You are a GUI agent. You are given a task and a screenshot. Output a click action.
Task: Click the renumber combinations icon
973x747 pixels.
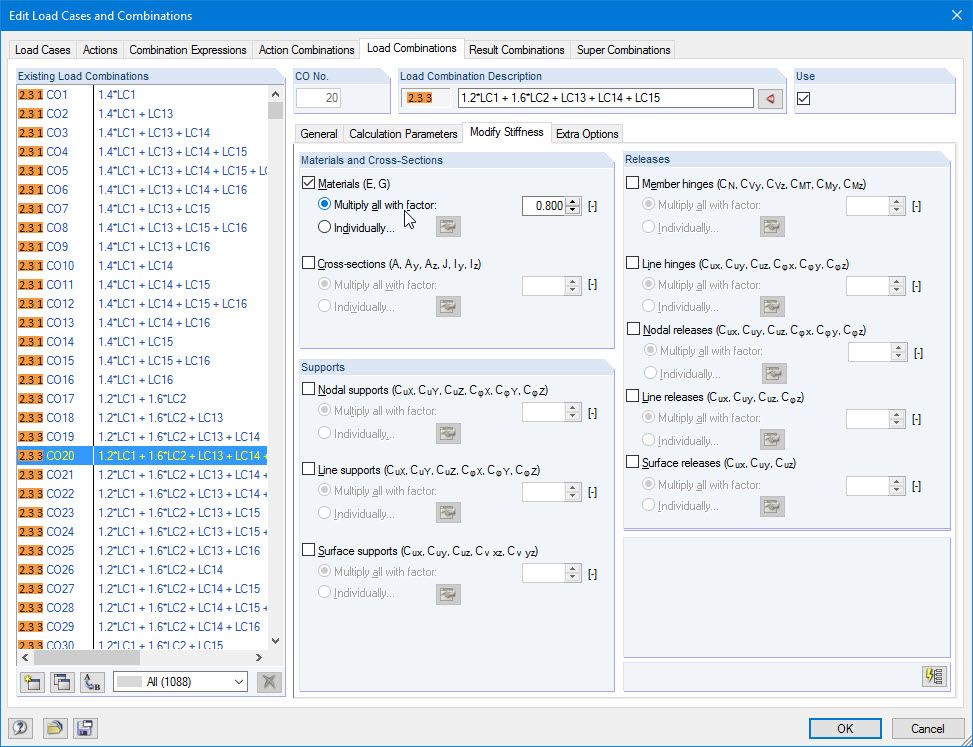coord(92,682)
